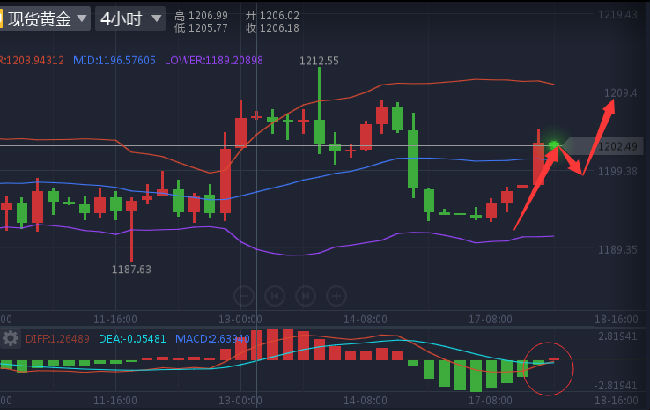Image resolution: width=650 pixels, height=410 pixels.
Task: Click the current price tag 1202.49
Action: tap(617, 147)
